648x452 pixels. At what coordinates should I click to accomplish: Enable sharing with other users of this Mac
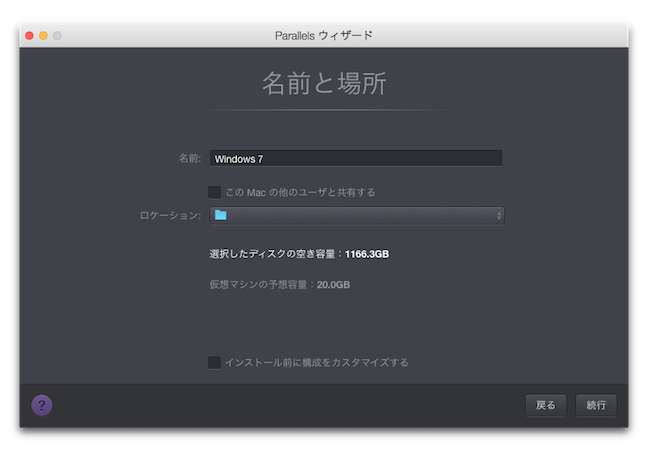pyautogui.click(x=214, y=192)
